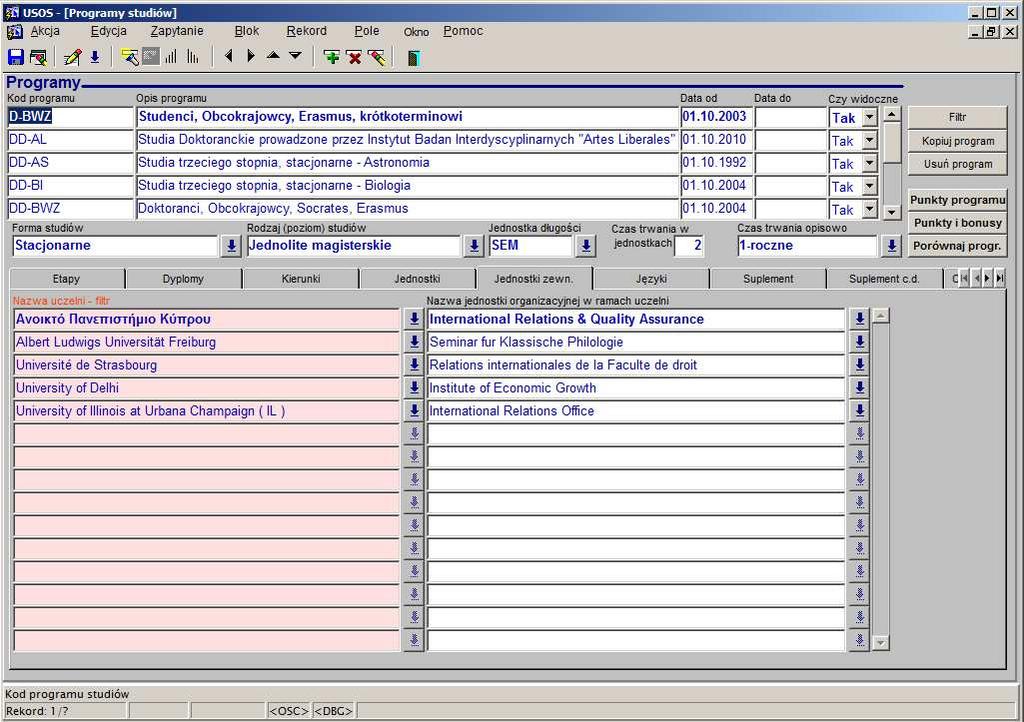Click the Kopiuj program button

[957, 141]
